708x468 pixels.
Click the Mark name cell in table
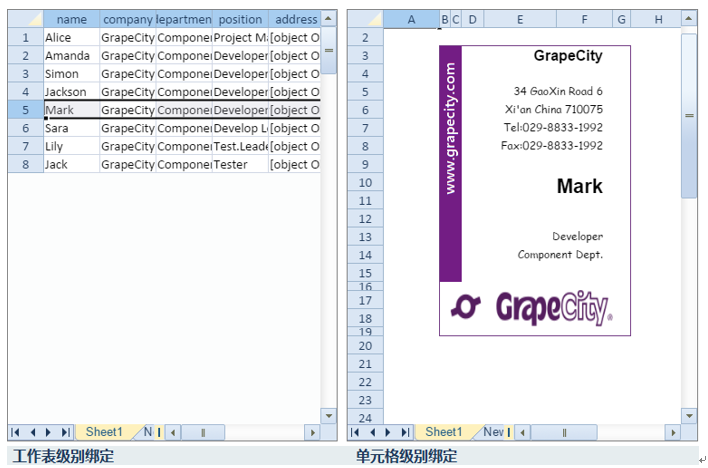coord(71,110)
